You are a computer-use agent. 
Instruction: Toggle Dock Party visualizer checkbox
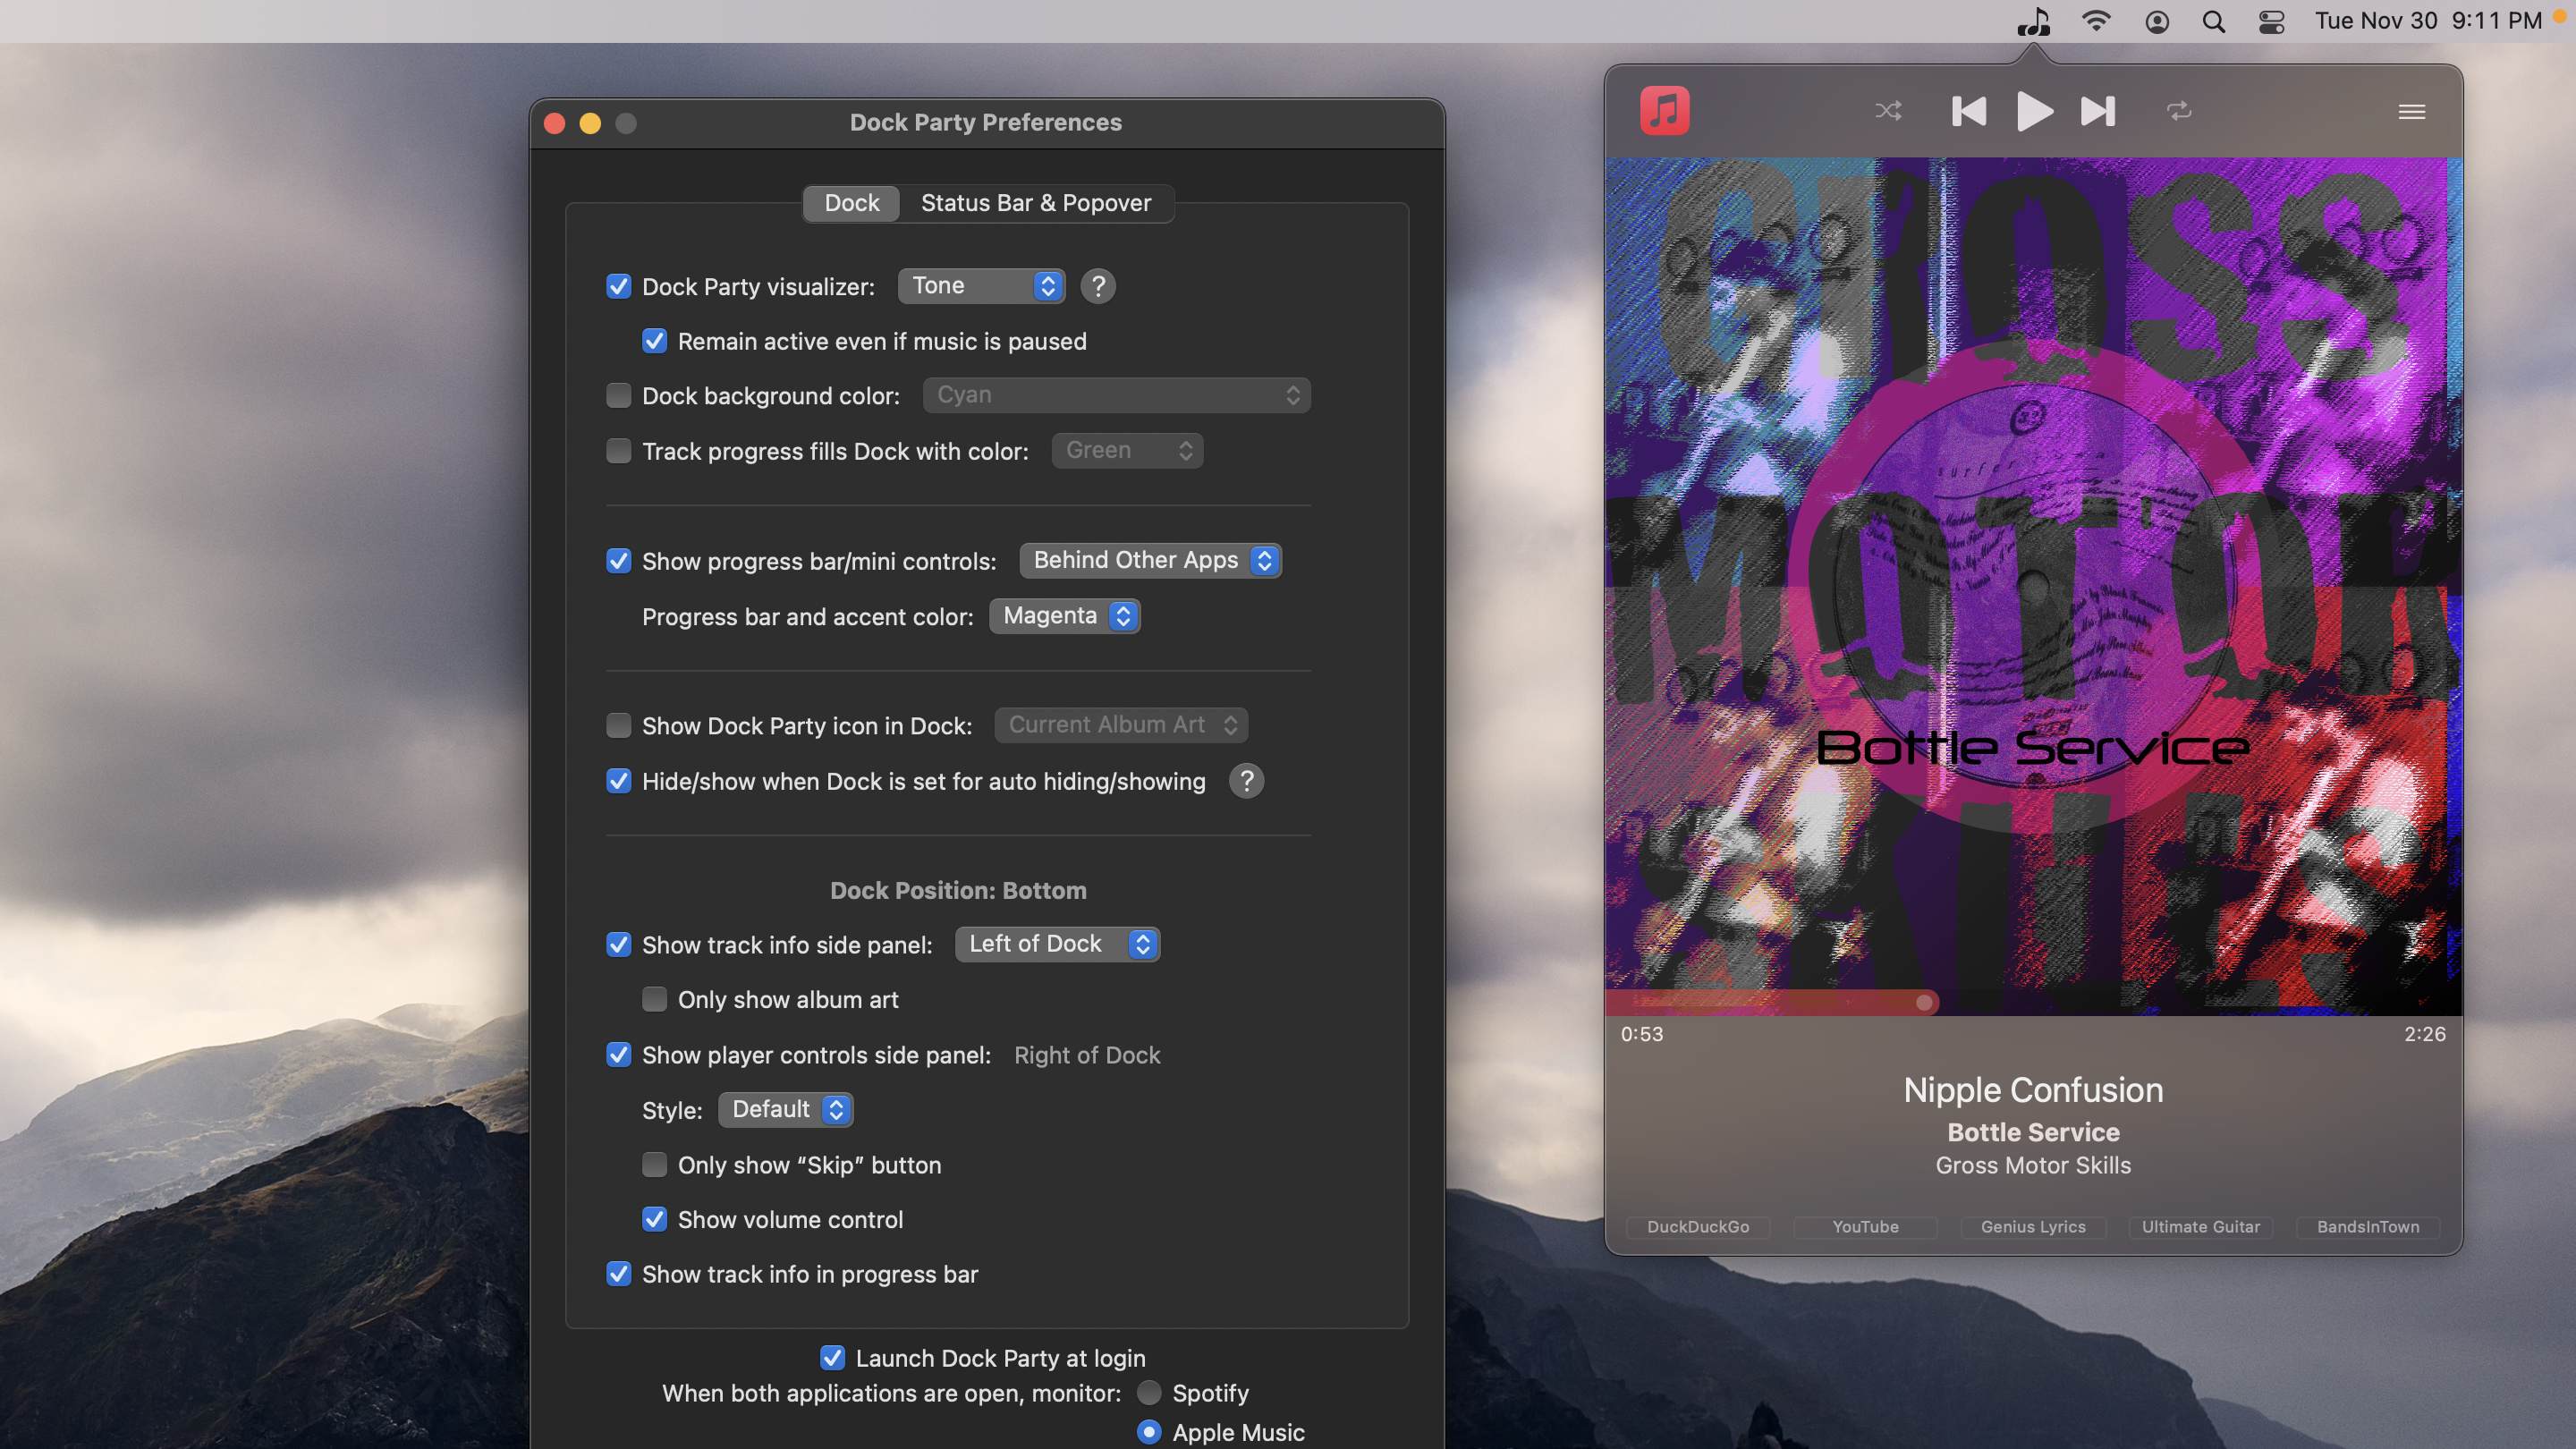619,287
